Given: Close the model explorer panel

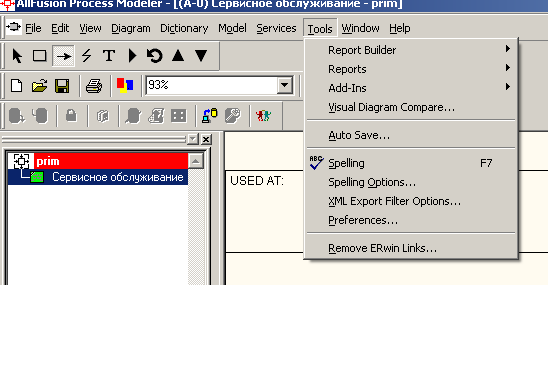Looking at the screenshot, I should coord(206,139).
